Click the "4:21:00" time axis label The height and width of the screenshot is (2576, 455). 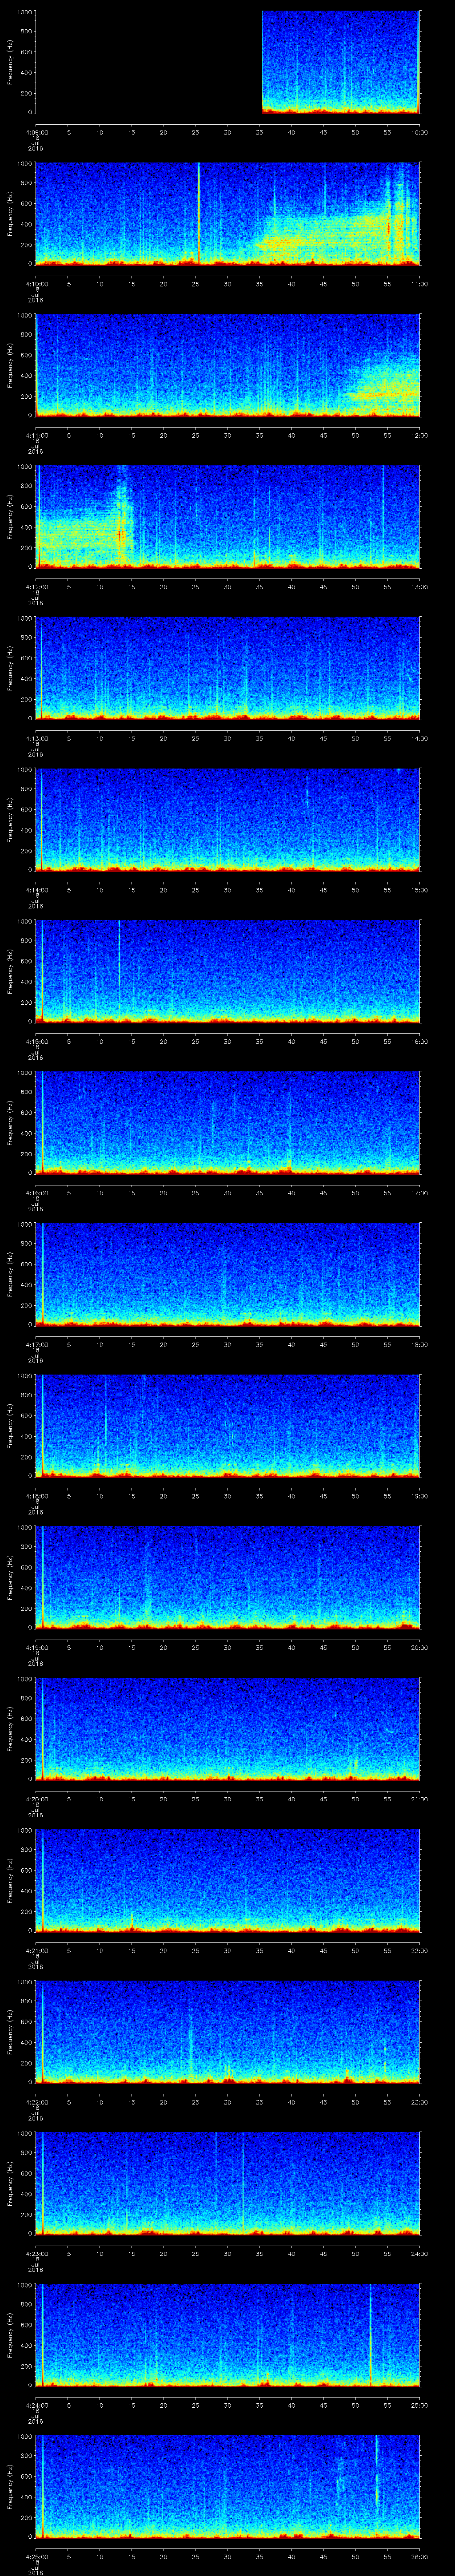[36, 1950]
